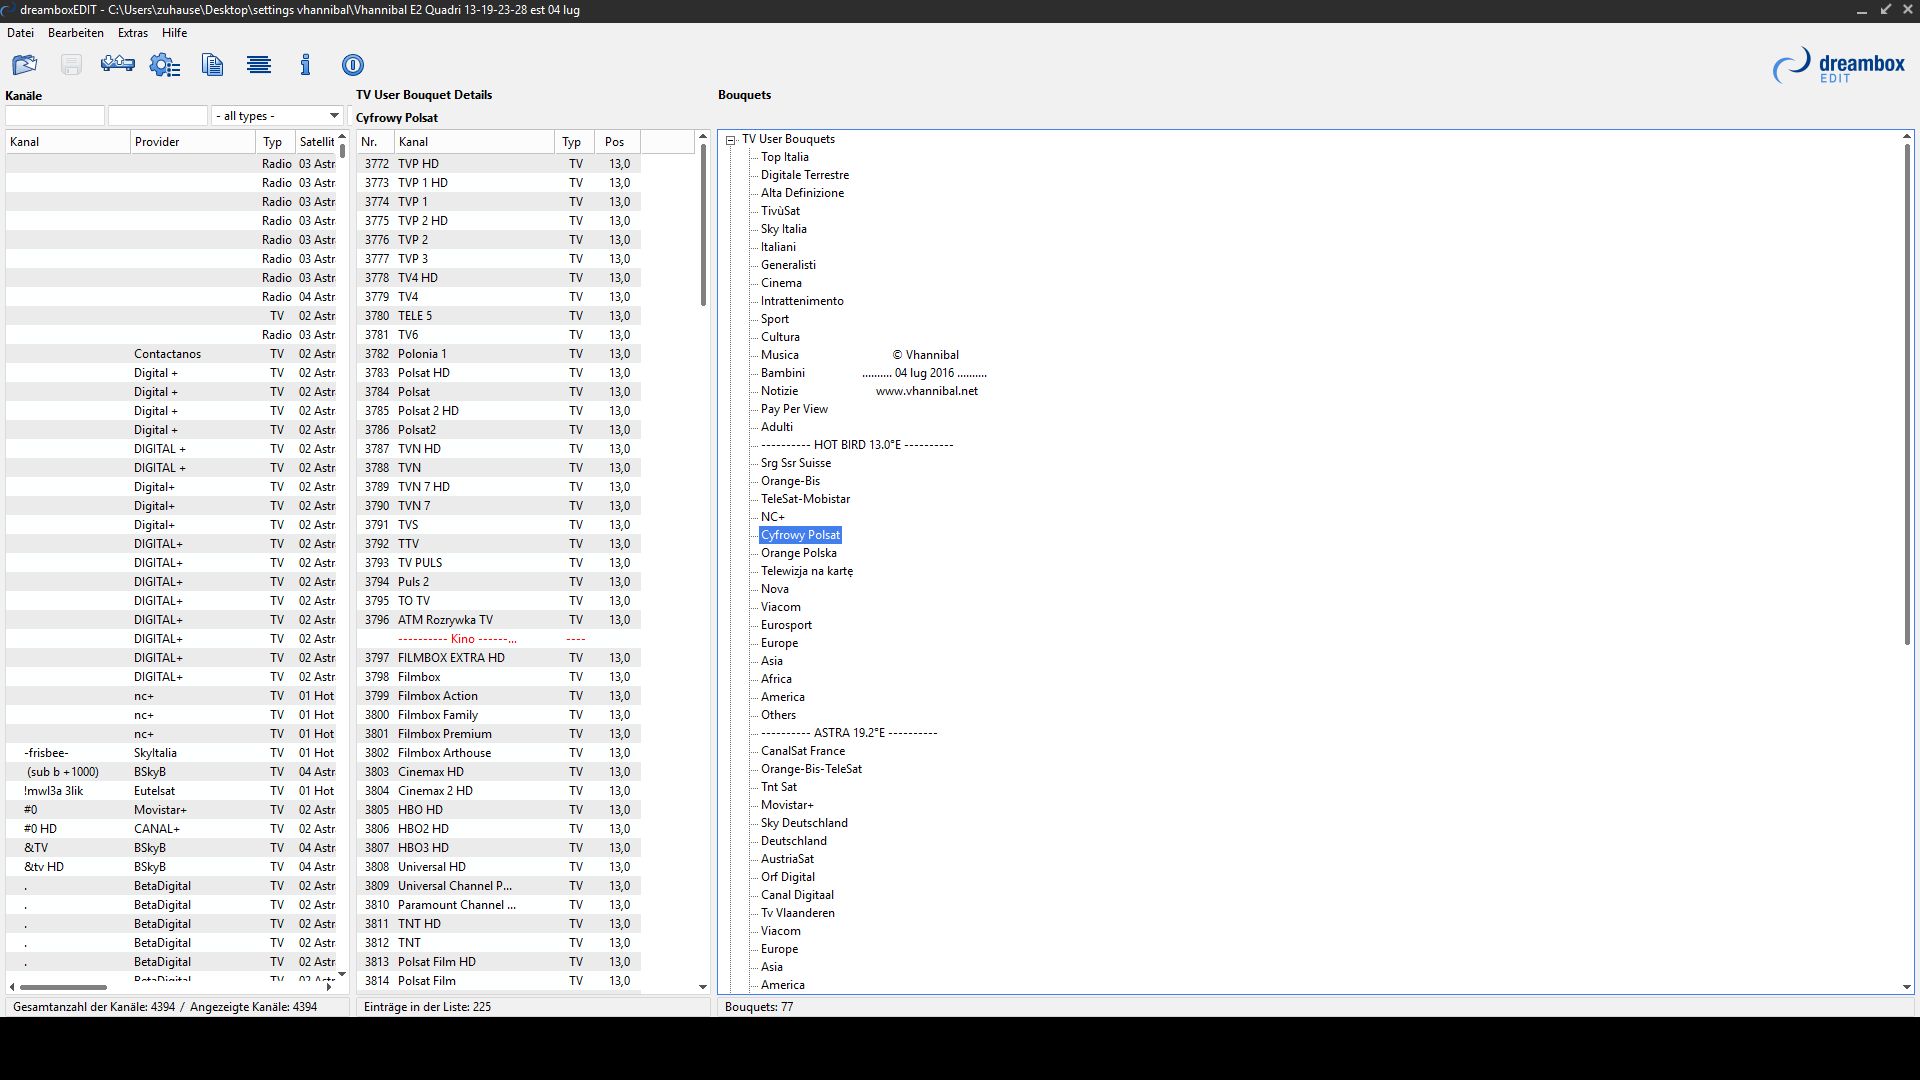The image size is (1920, 1080).
Task: Select the Contactanos provider row
Action: [171, 354]
